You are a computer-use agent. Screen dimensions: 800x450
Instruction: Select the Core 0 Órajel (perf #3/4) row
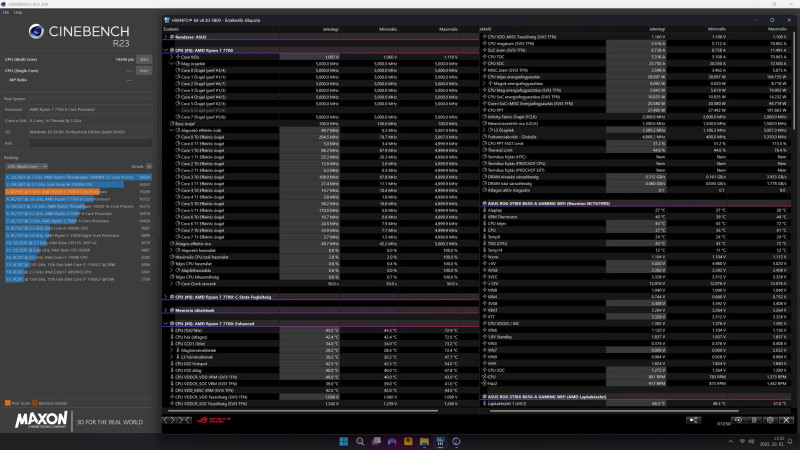pos(320,70)
